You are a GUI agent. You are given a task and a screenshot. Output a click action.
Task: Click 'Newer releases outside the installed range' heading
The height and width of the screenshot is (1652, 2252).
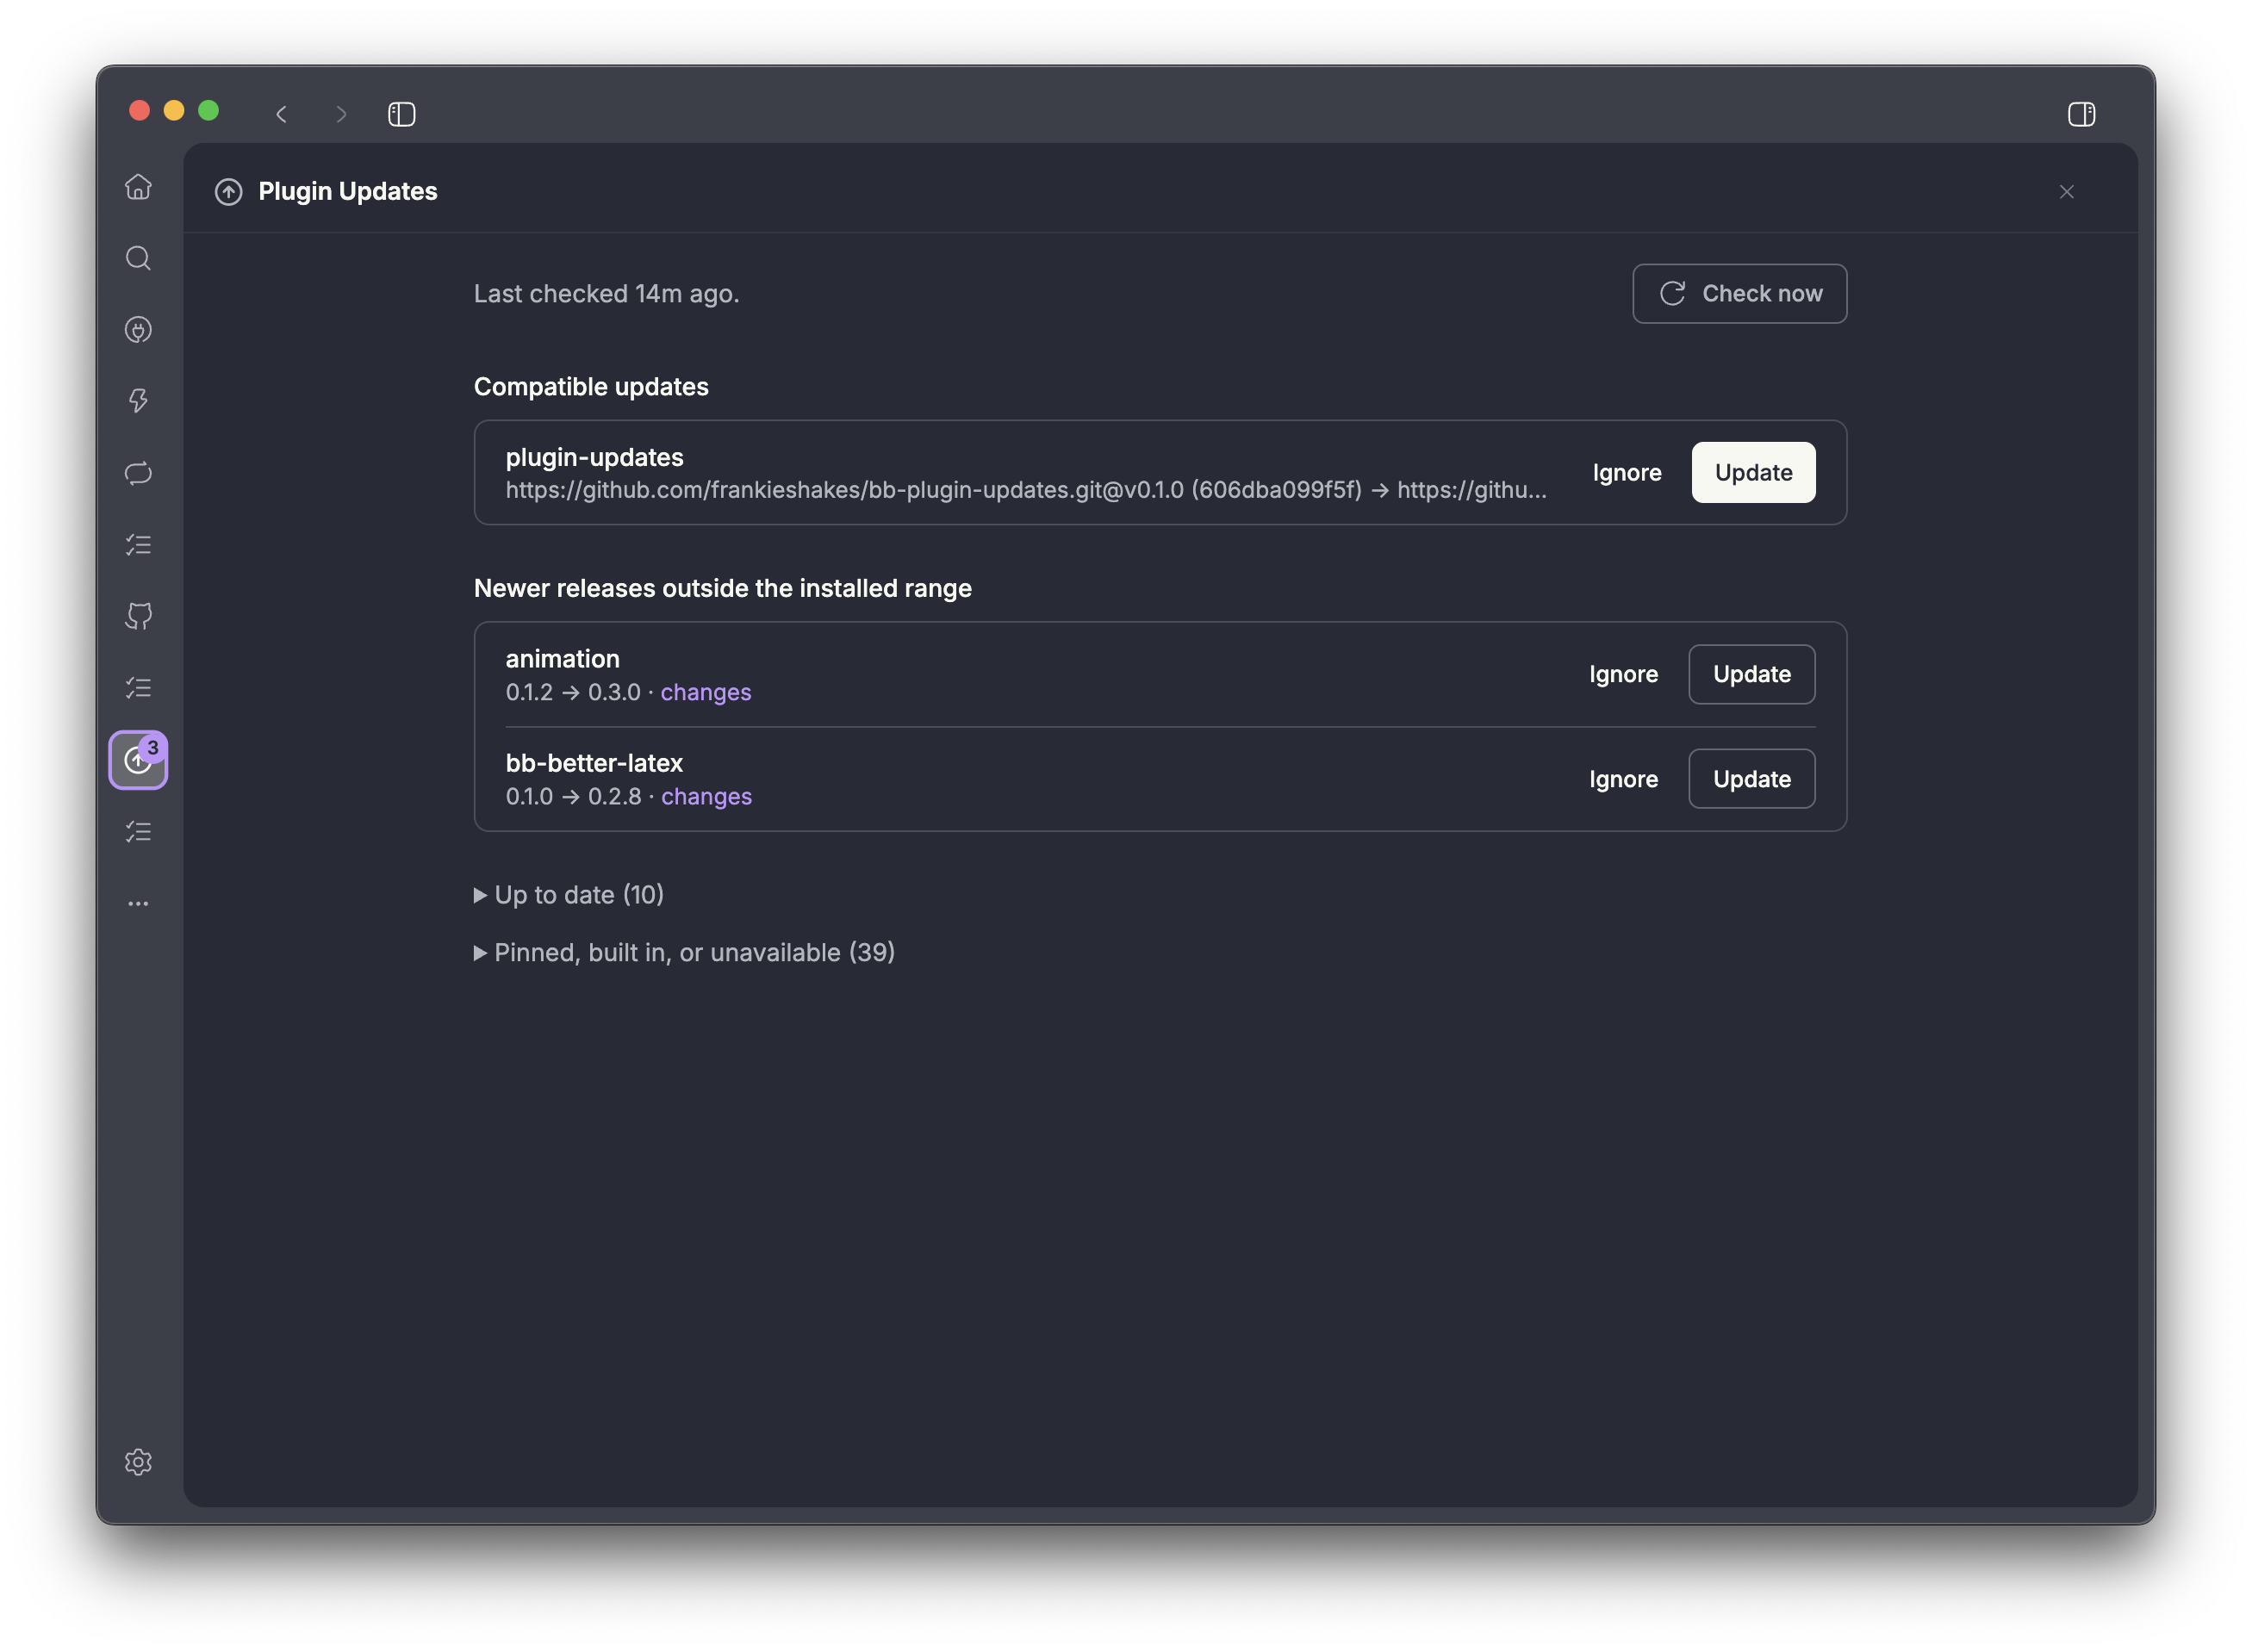[x=722, y=589]
